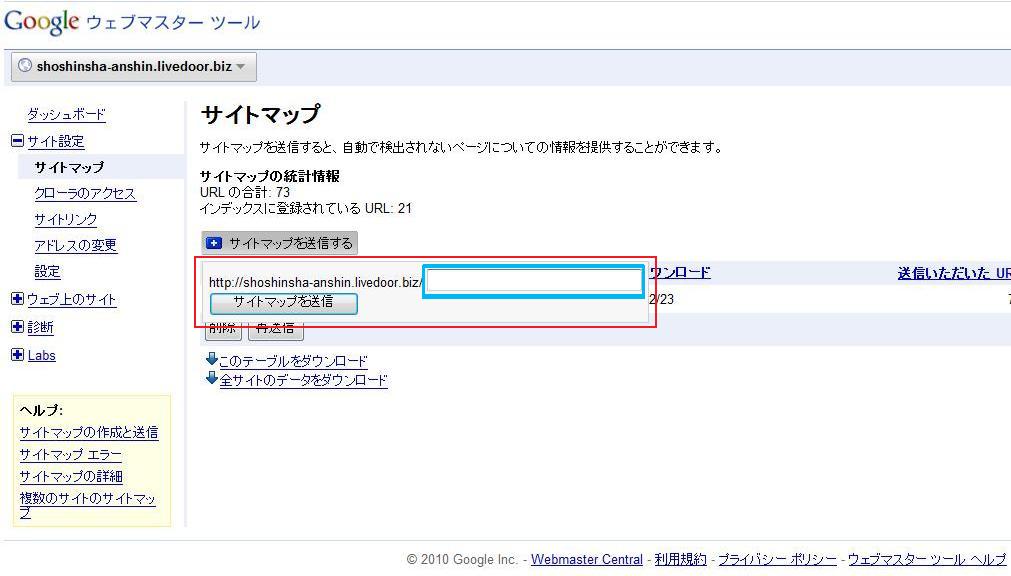
Task: Click the blue plus icon on サイトマップを送信する
Action: pos(213,243)
